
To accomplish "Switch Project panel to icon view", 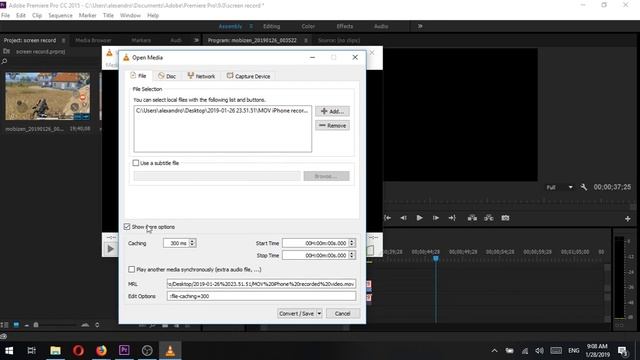I will tap(16, 325).
